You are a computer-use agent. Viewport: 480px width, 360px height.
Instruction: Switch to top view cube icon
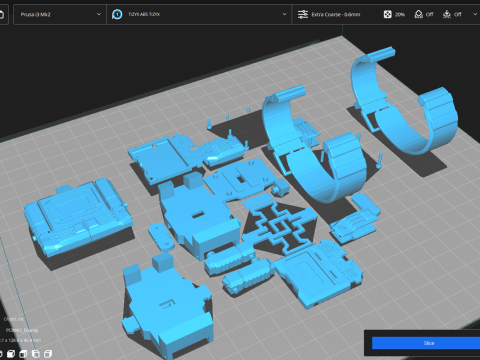pyautogui.click(x=23, y=354)
